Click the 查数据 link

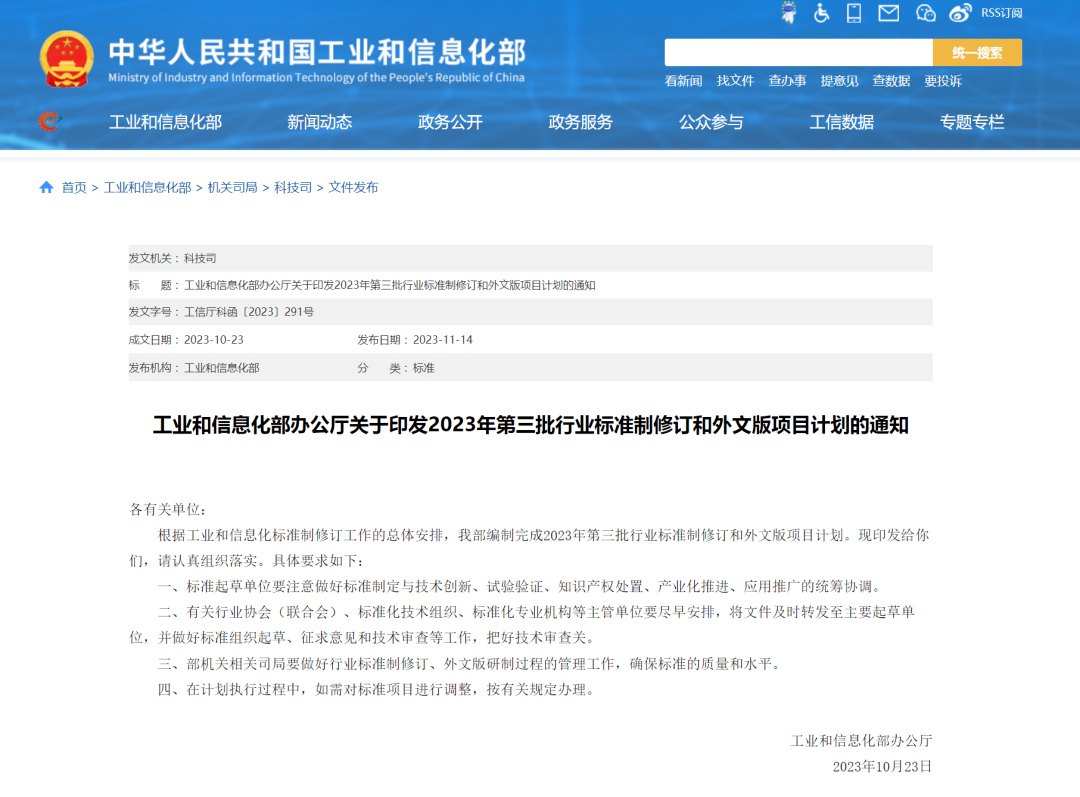tap(892, 81)
